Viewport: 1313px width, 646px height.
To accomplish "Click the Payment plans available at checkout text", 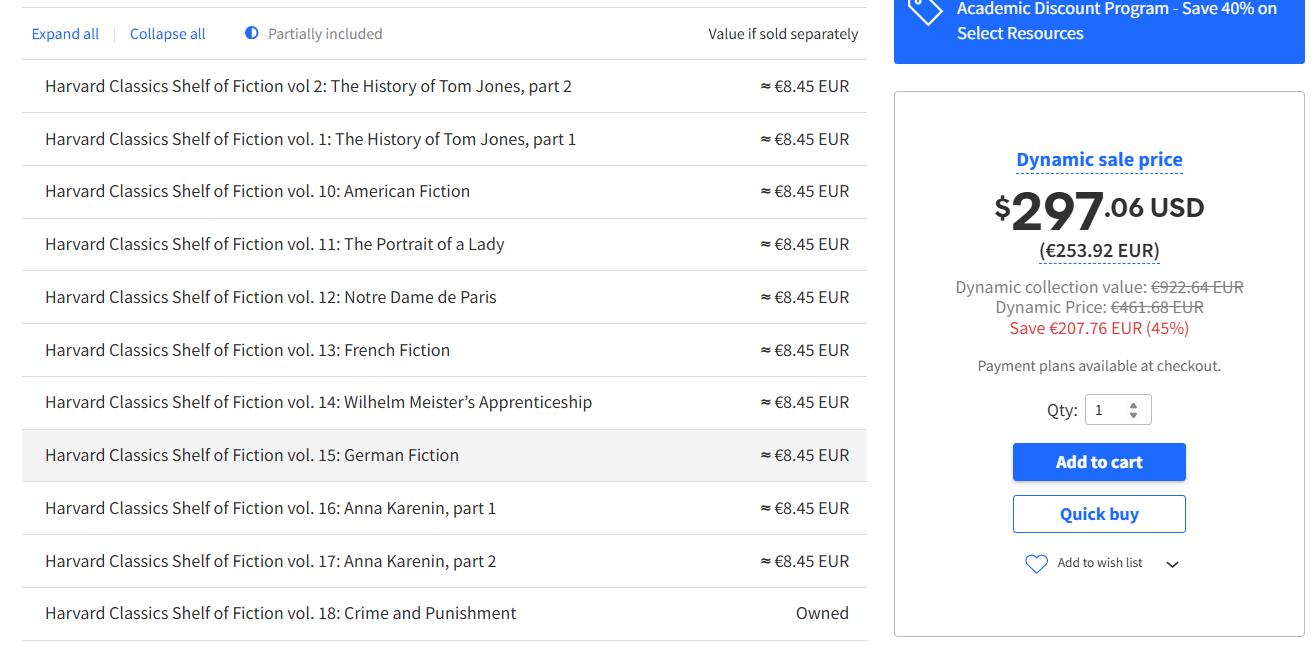I will click(x=1099, y=366).
